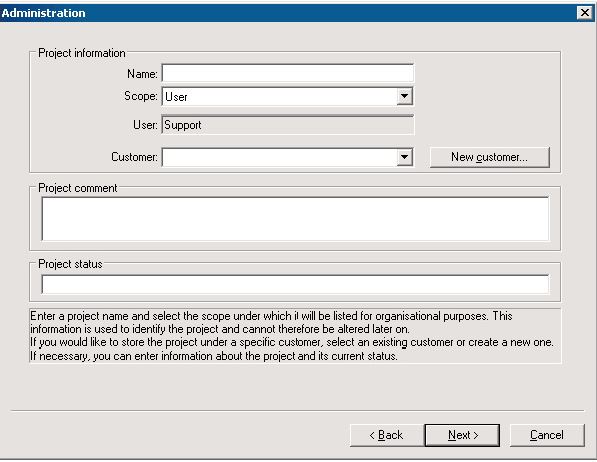Click the Name: label

(142, 74)
